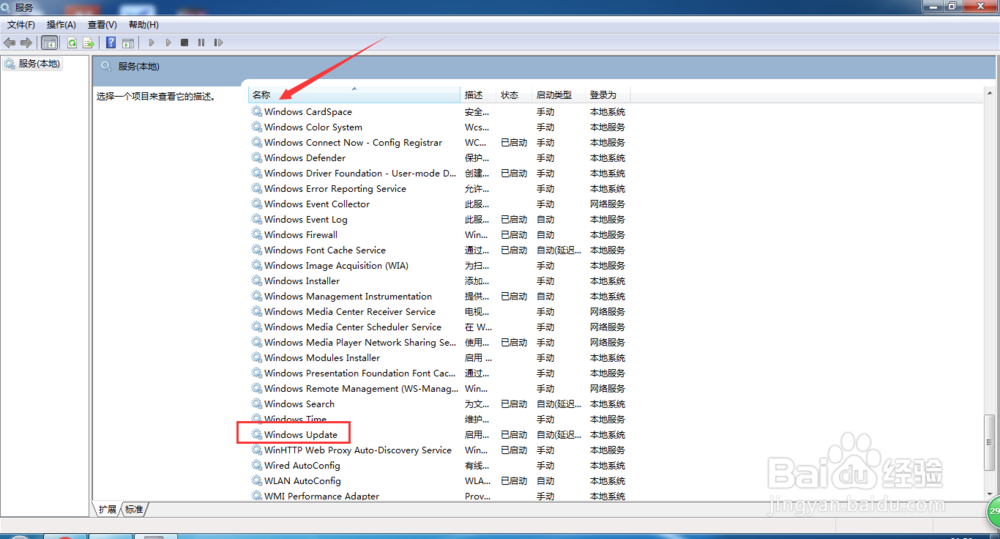Switch to the 标准 tab
The width and height of the screenshot is (1000, 539).
pos(134,509)
